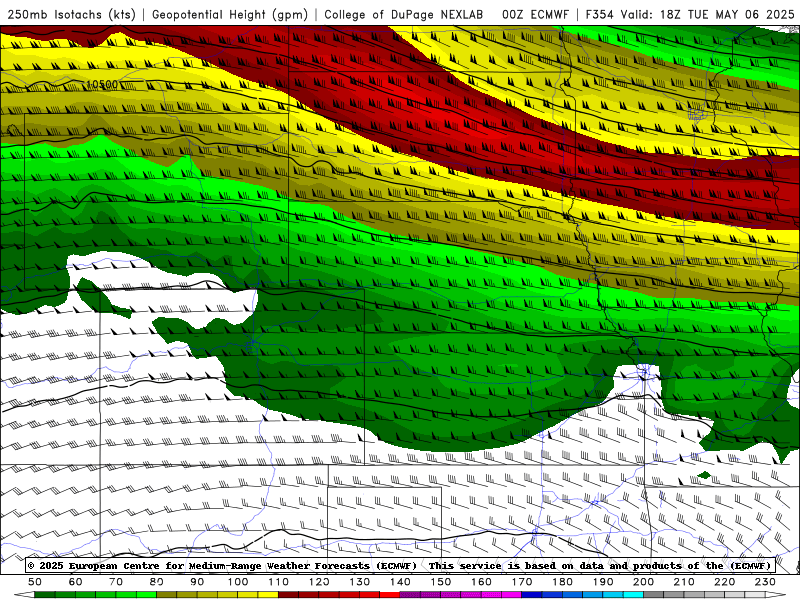This screenshot has width=800, height=600.
Task: Click the "250mb Isotachs (kts)" title text
Action: pyautogui.click(x=71, y=14)
